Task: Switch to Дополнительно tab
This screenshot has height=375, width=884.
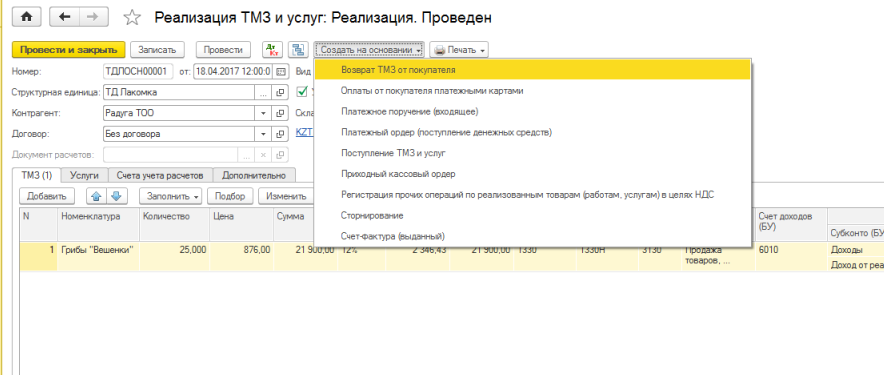Action: click(254, 175)
